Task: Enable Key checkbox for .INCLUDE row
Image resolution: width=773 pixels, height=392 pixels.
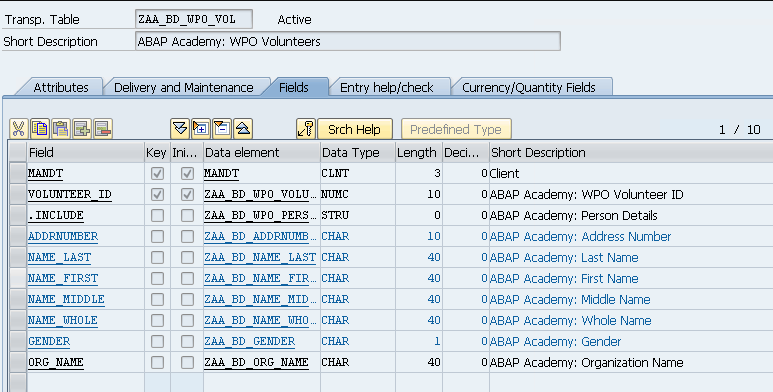Action: click(157, 215)
